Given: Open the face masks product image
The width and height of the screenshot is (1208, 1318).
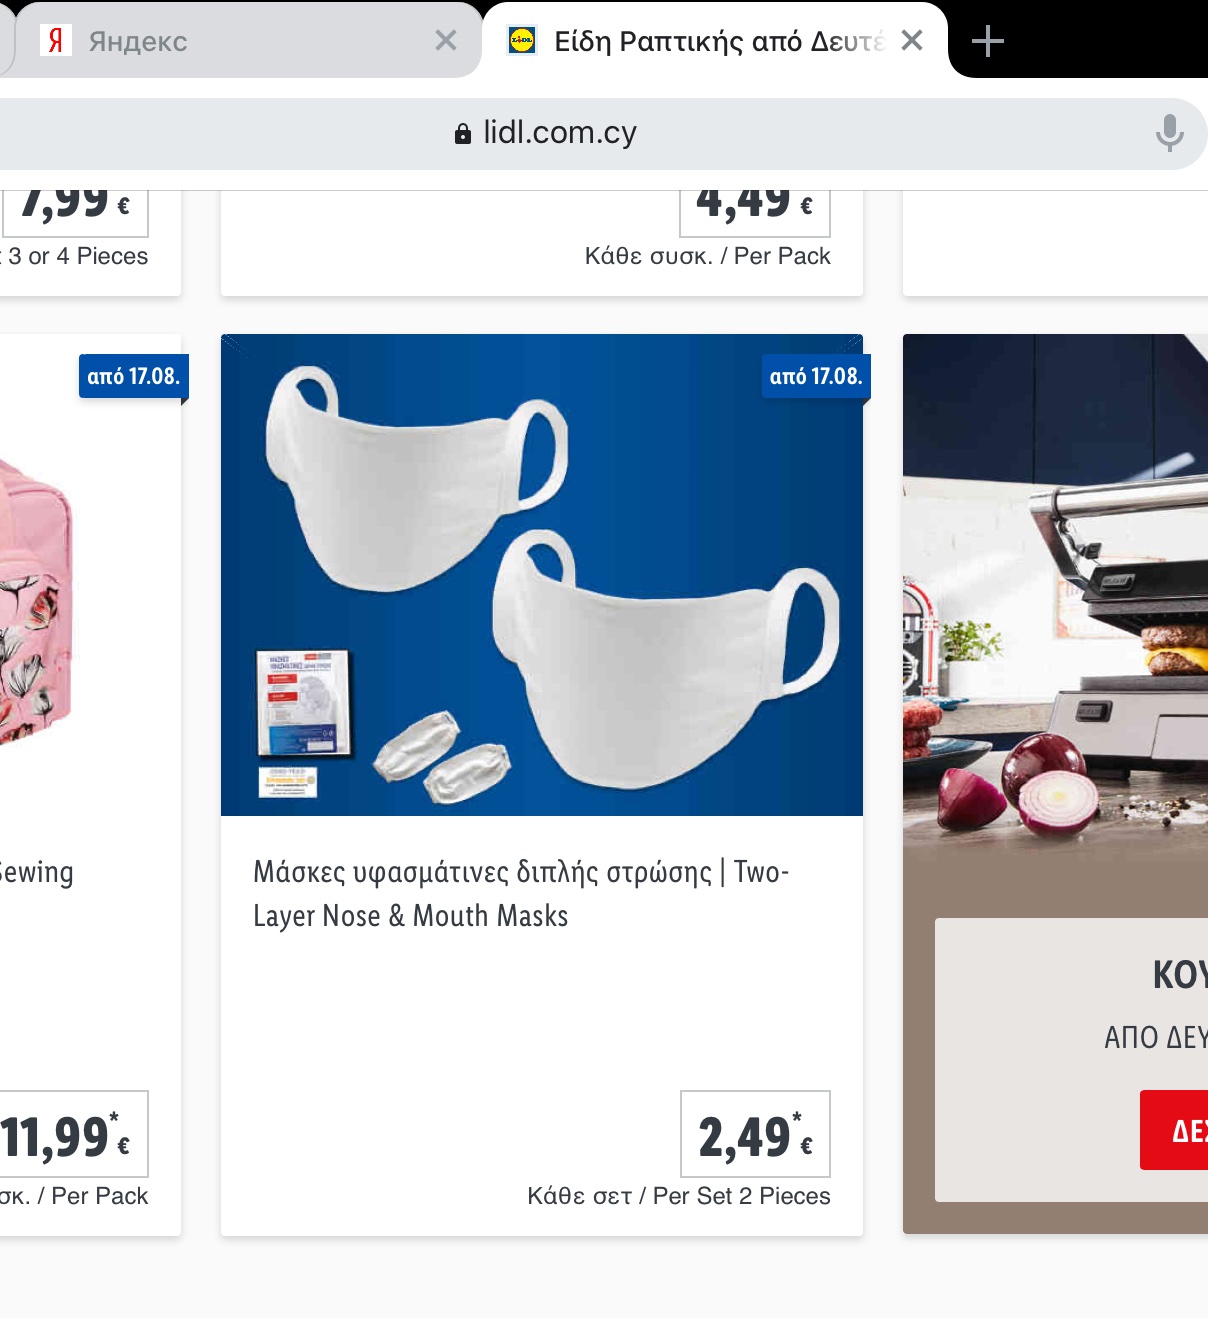Looking at the screenshot, I should click(x=541, y=575).
